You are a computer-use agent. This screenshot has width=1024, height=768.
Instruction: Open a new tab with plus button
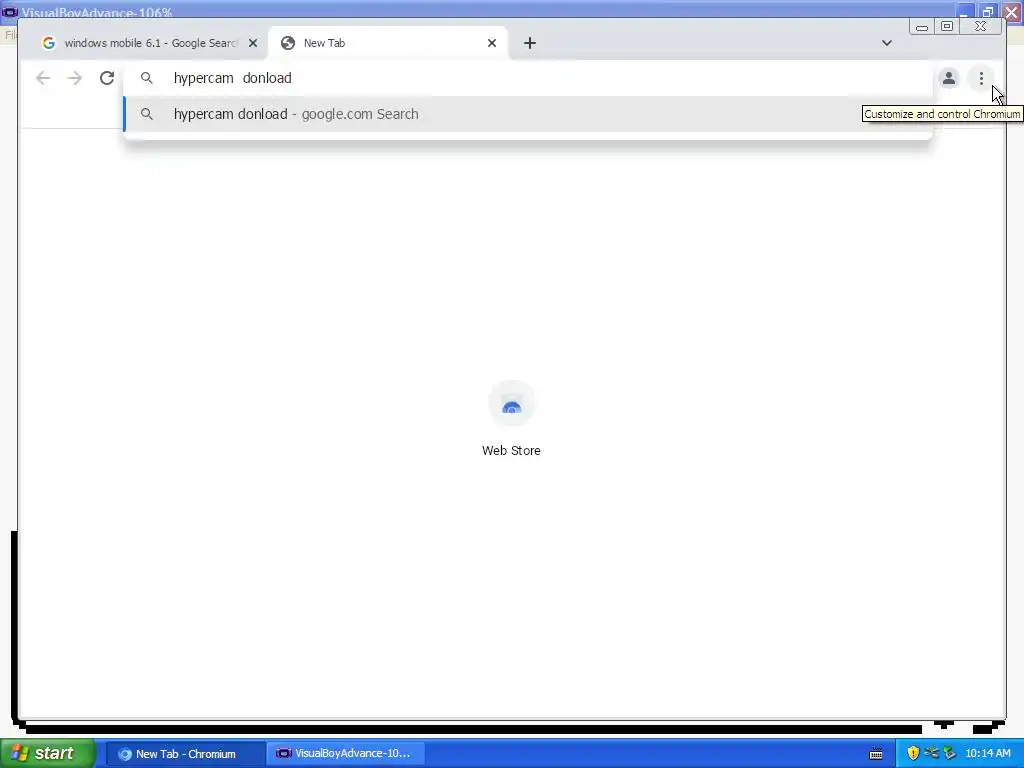pos(530,43)
